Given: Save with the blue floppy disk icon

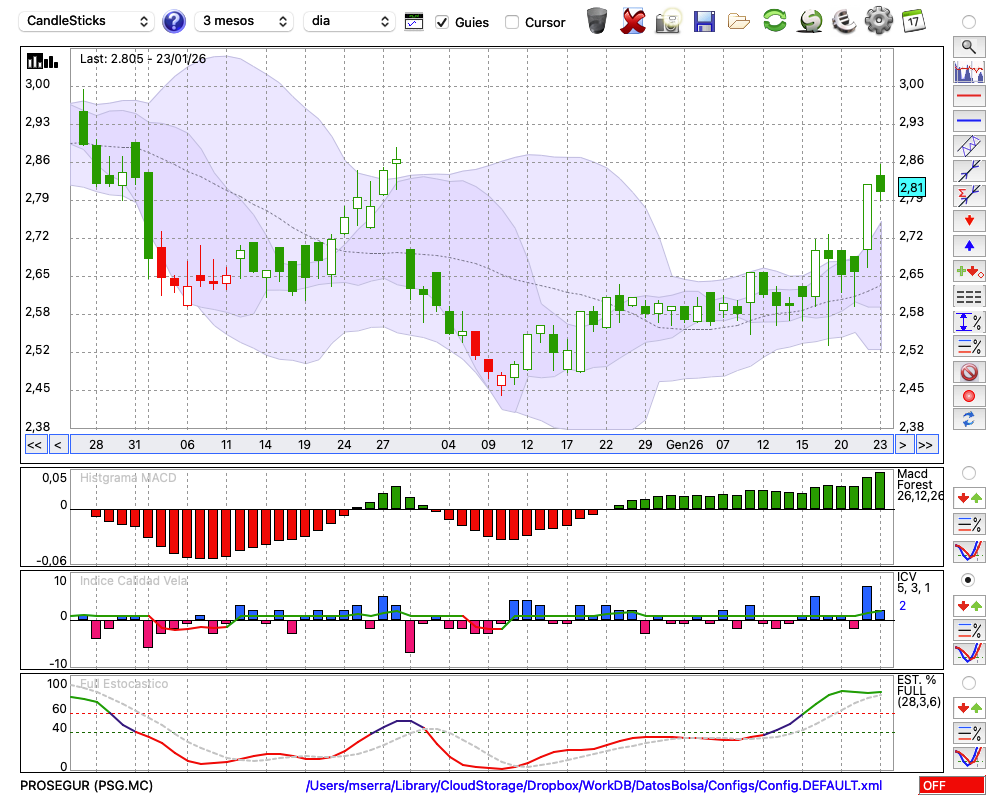Looking at the screenshot, I should coord(704,20).
